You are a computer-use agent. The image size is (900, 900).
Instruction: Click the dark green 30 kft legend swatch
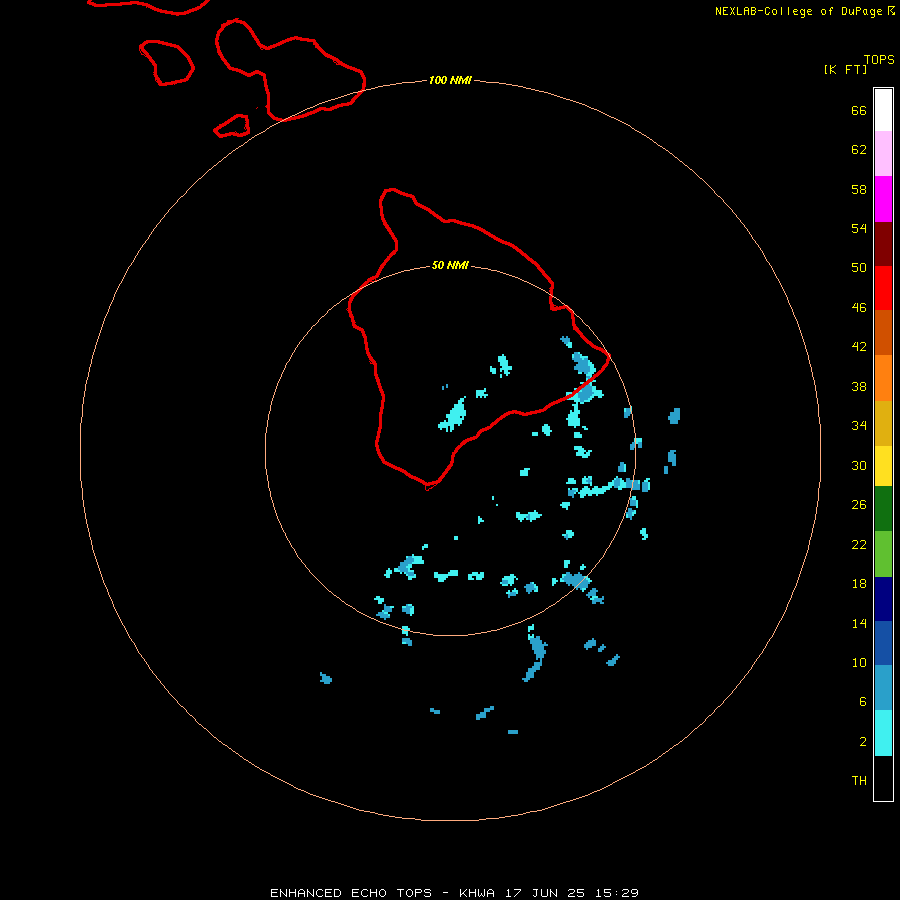tap(883, 509)
